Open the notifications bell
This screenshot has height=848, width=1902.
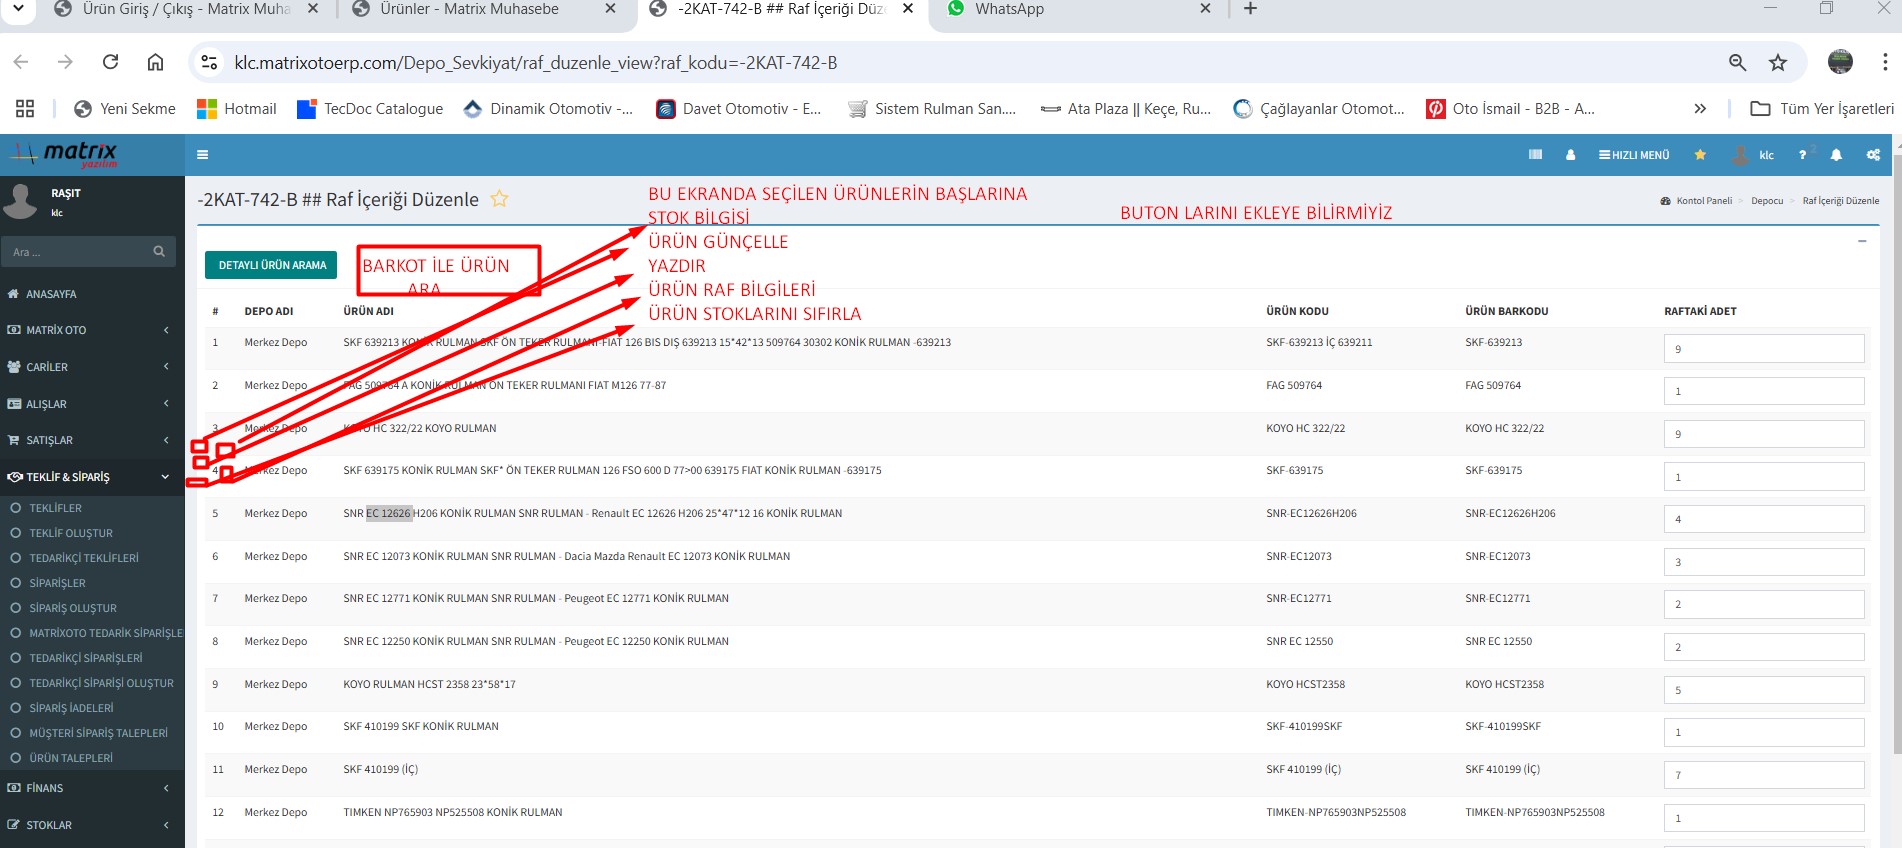[1836, 155]
